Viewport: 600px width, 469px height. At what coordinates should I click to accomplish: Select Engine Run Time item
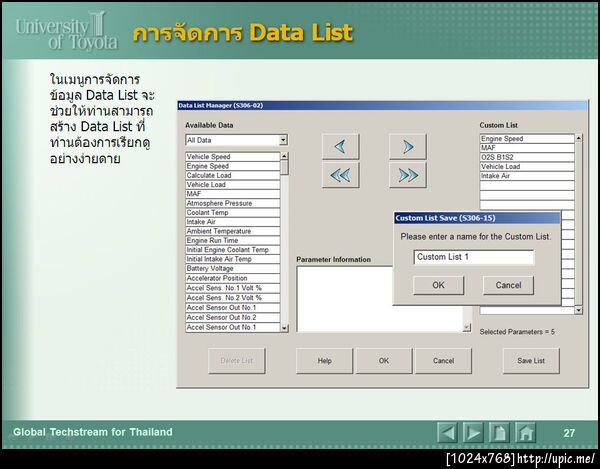233,240
